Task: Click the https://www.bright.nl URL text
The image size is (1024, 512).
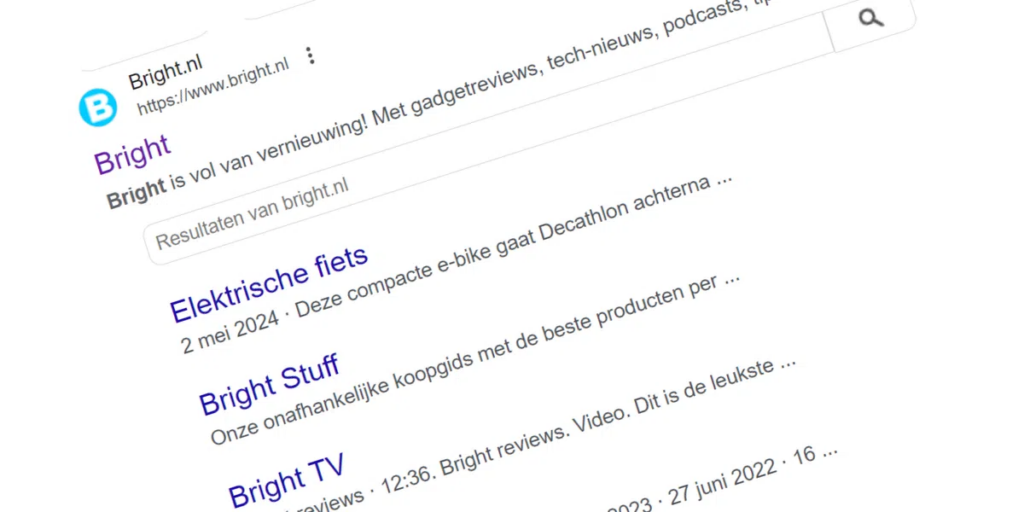Action: point(213,86)
